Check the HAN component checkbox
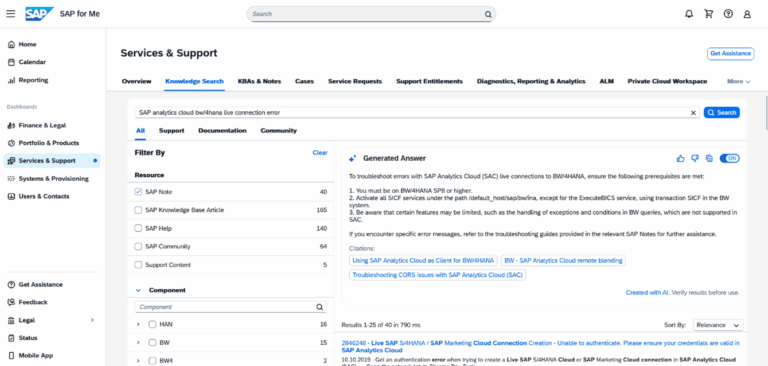This screenshot has width=768, height=366. pyautogui.click(x=152, y=324)
